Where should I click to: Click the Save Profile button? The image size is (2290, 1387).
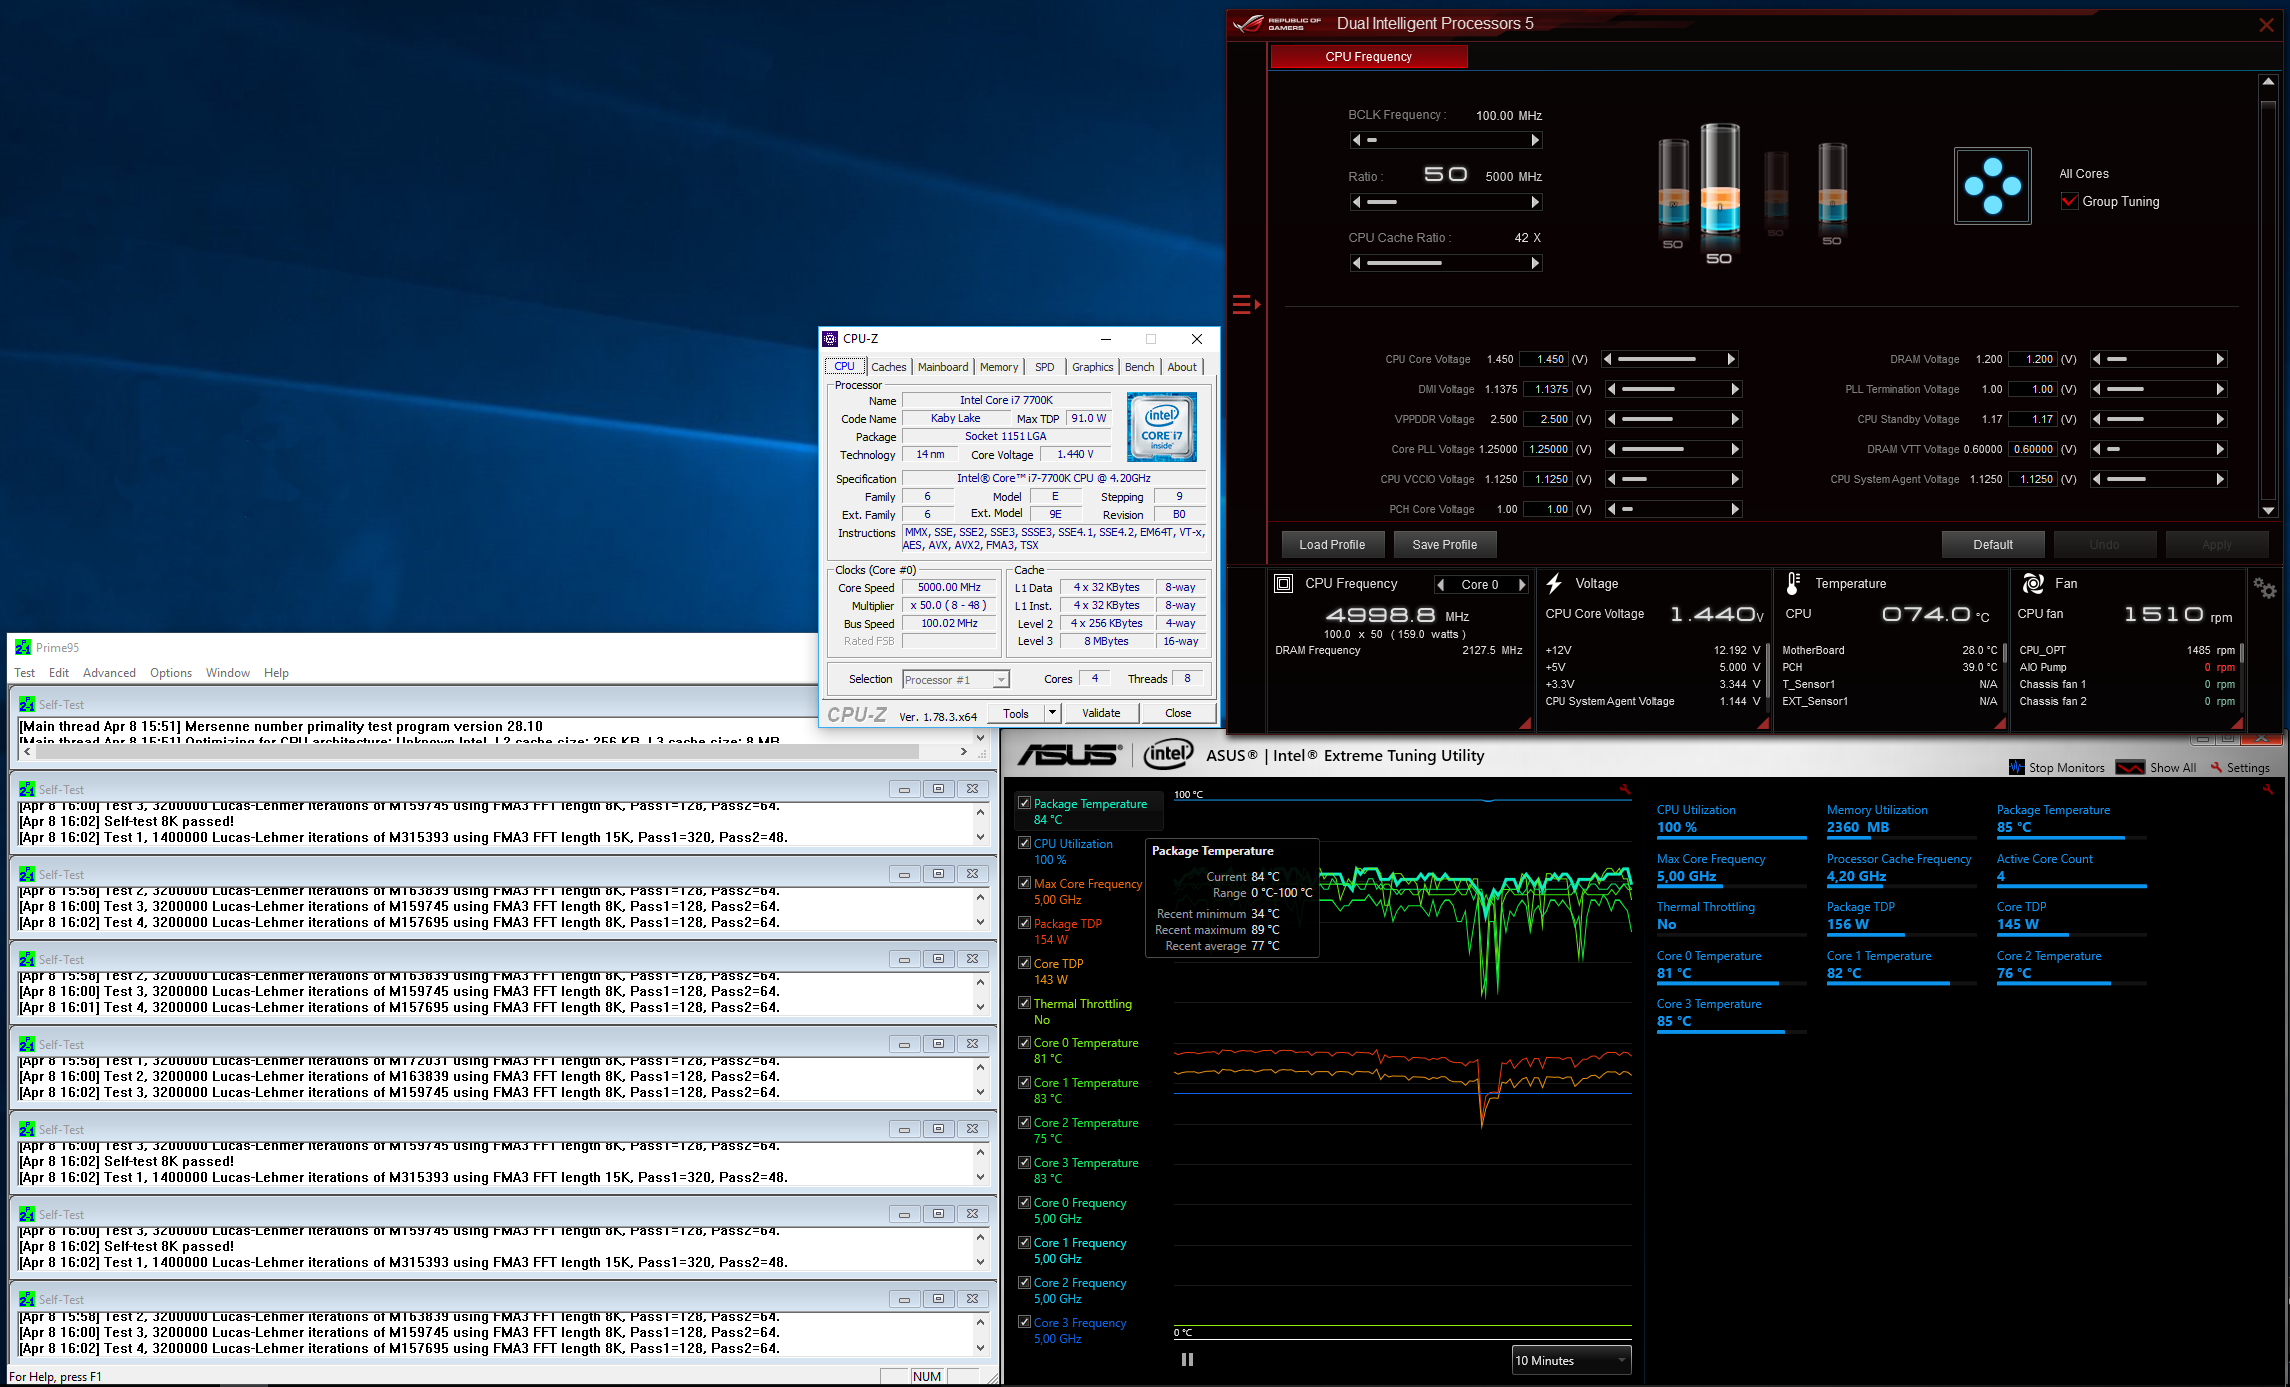click(1444, 545)
